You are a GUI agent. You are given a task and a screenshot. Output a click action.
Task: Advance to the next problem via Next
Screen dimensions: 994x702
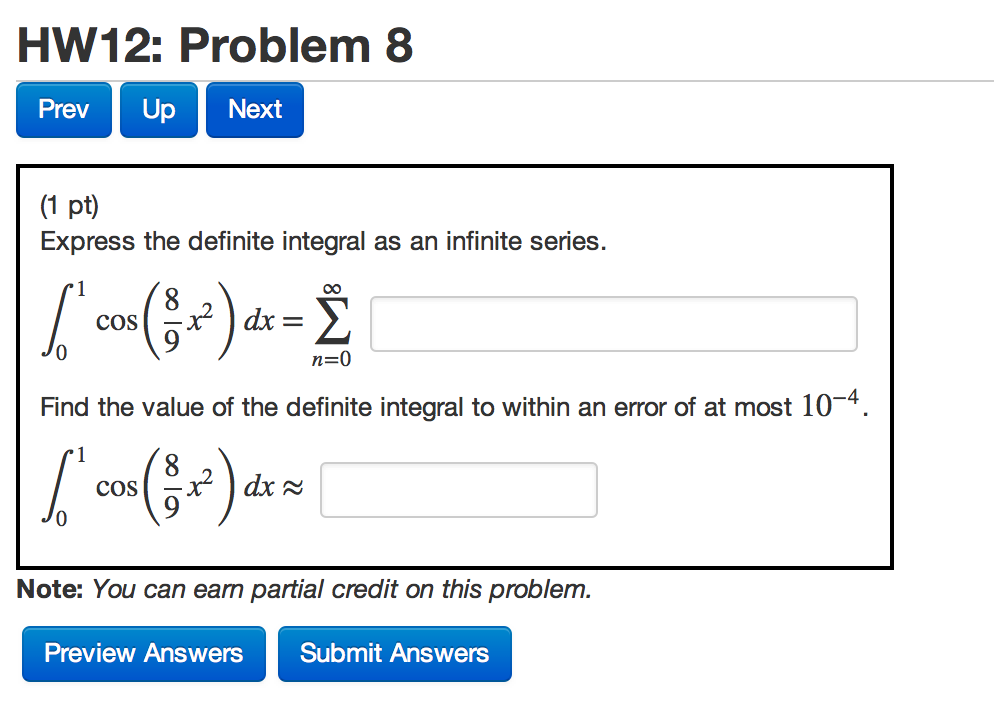254,109
